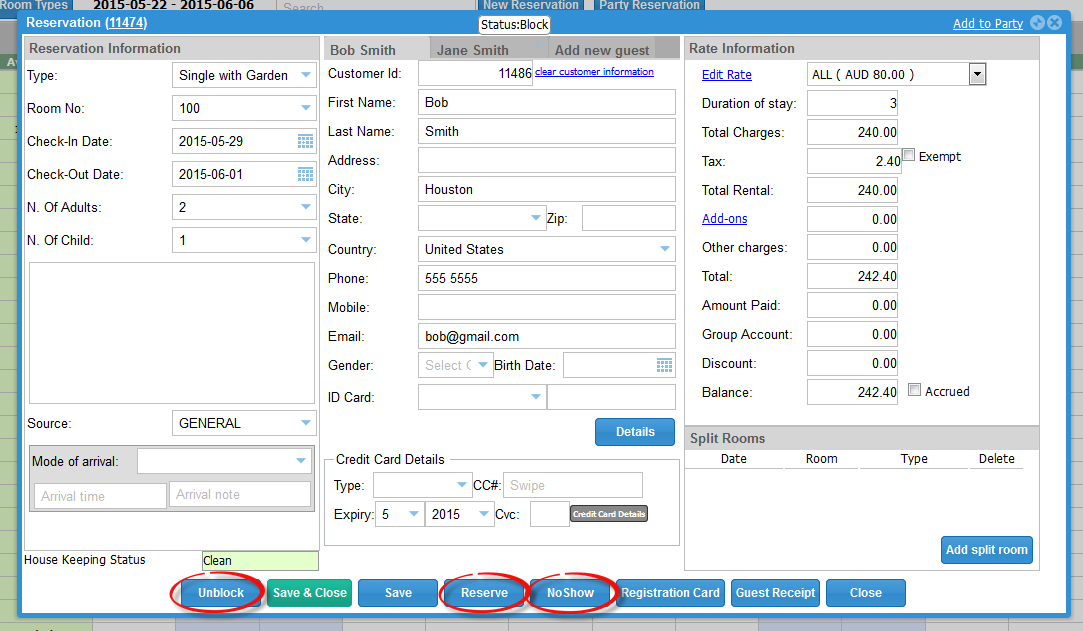Click the House Keeping Status Clean field
The height and width of the screenshot is (631, 1083).
(260, 561)
